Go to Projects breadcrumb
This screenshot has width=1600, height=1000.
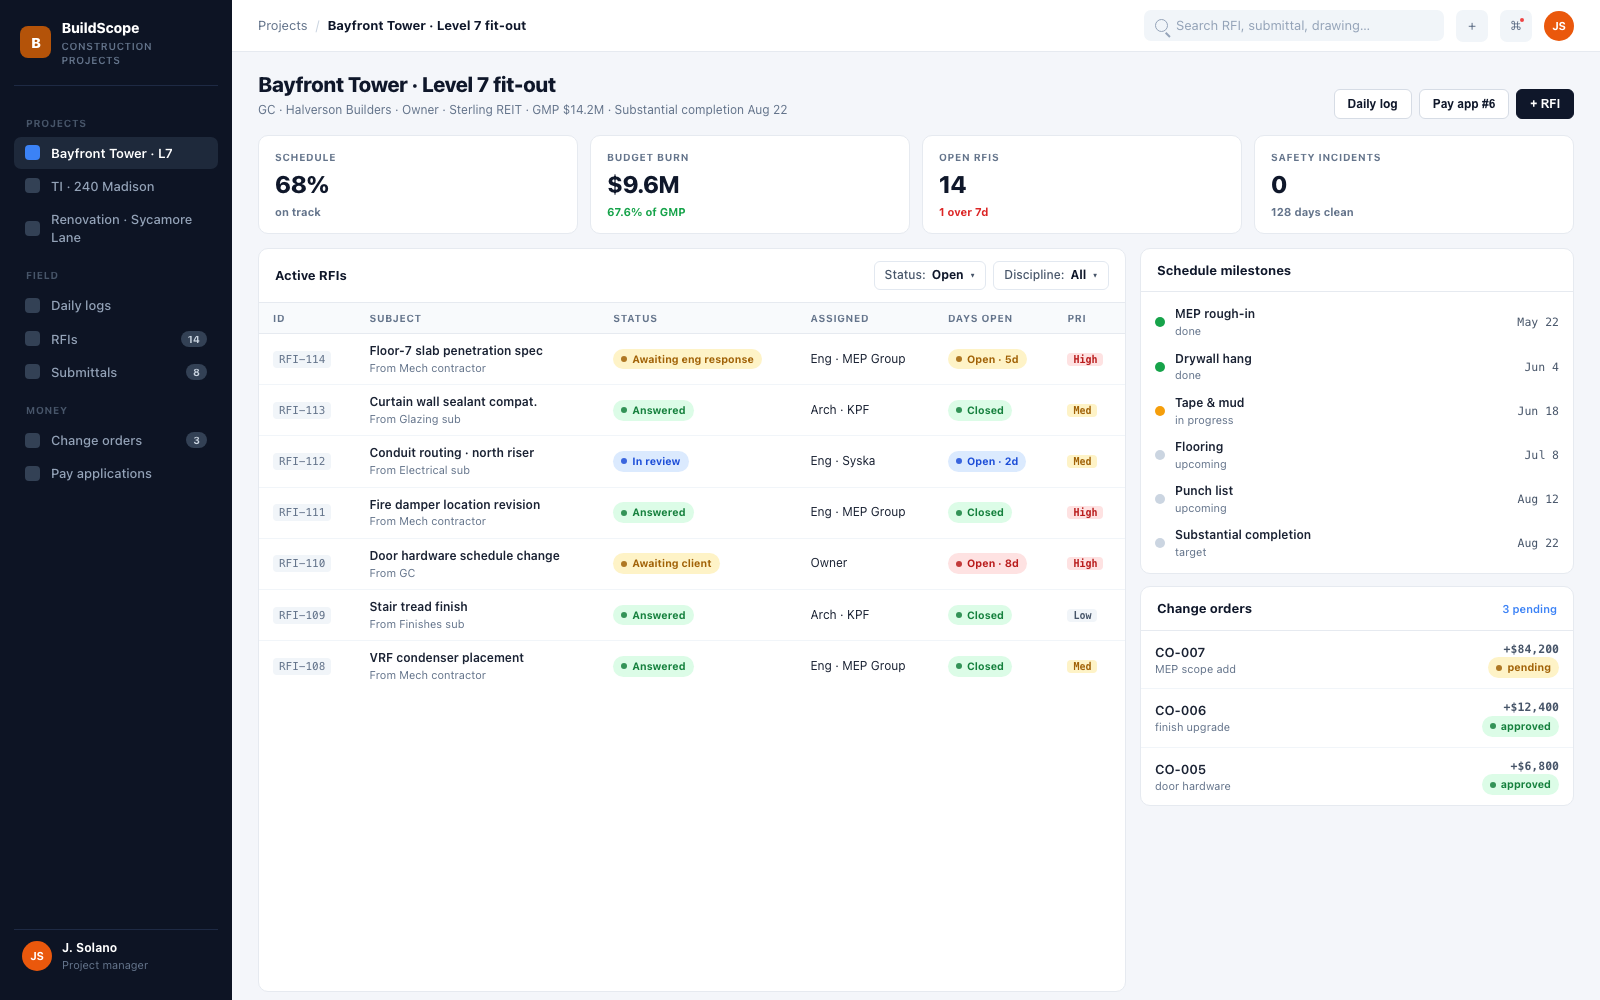pos(283,26)
